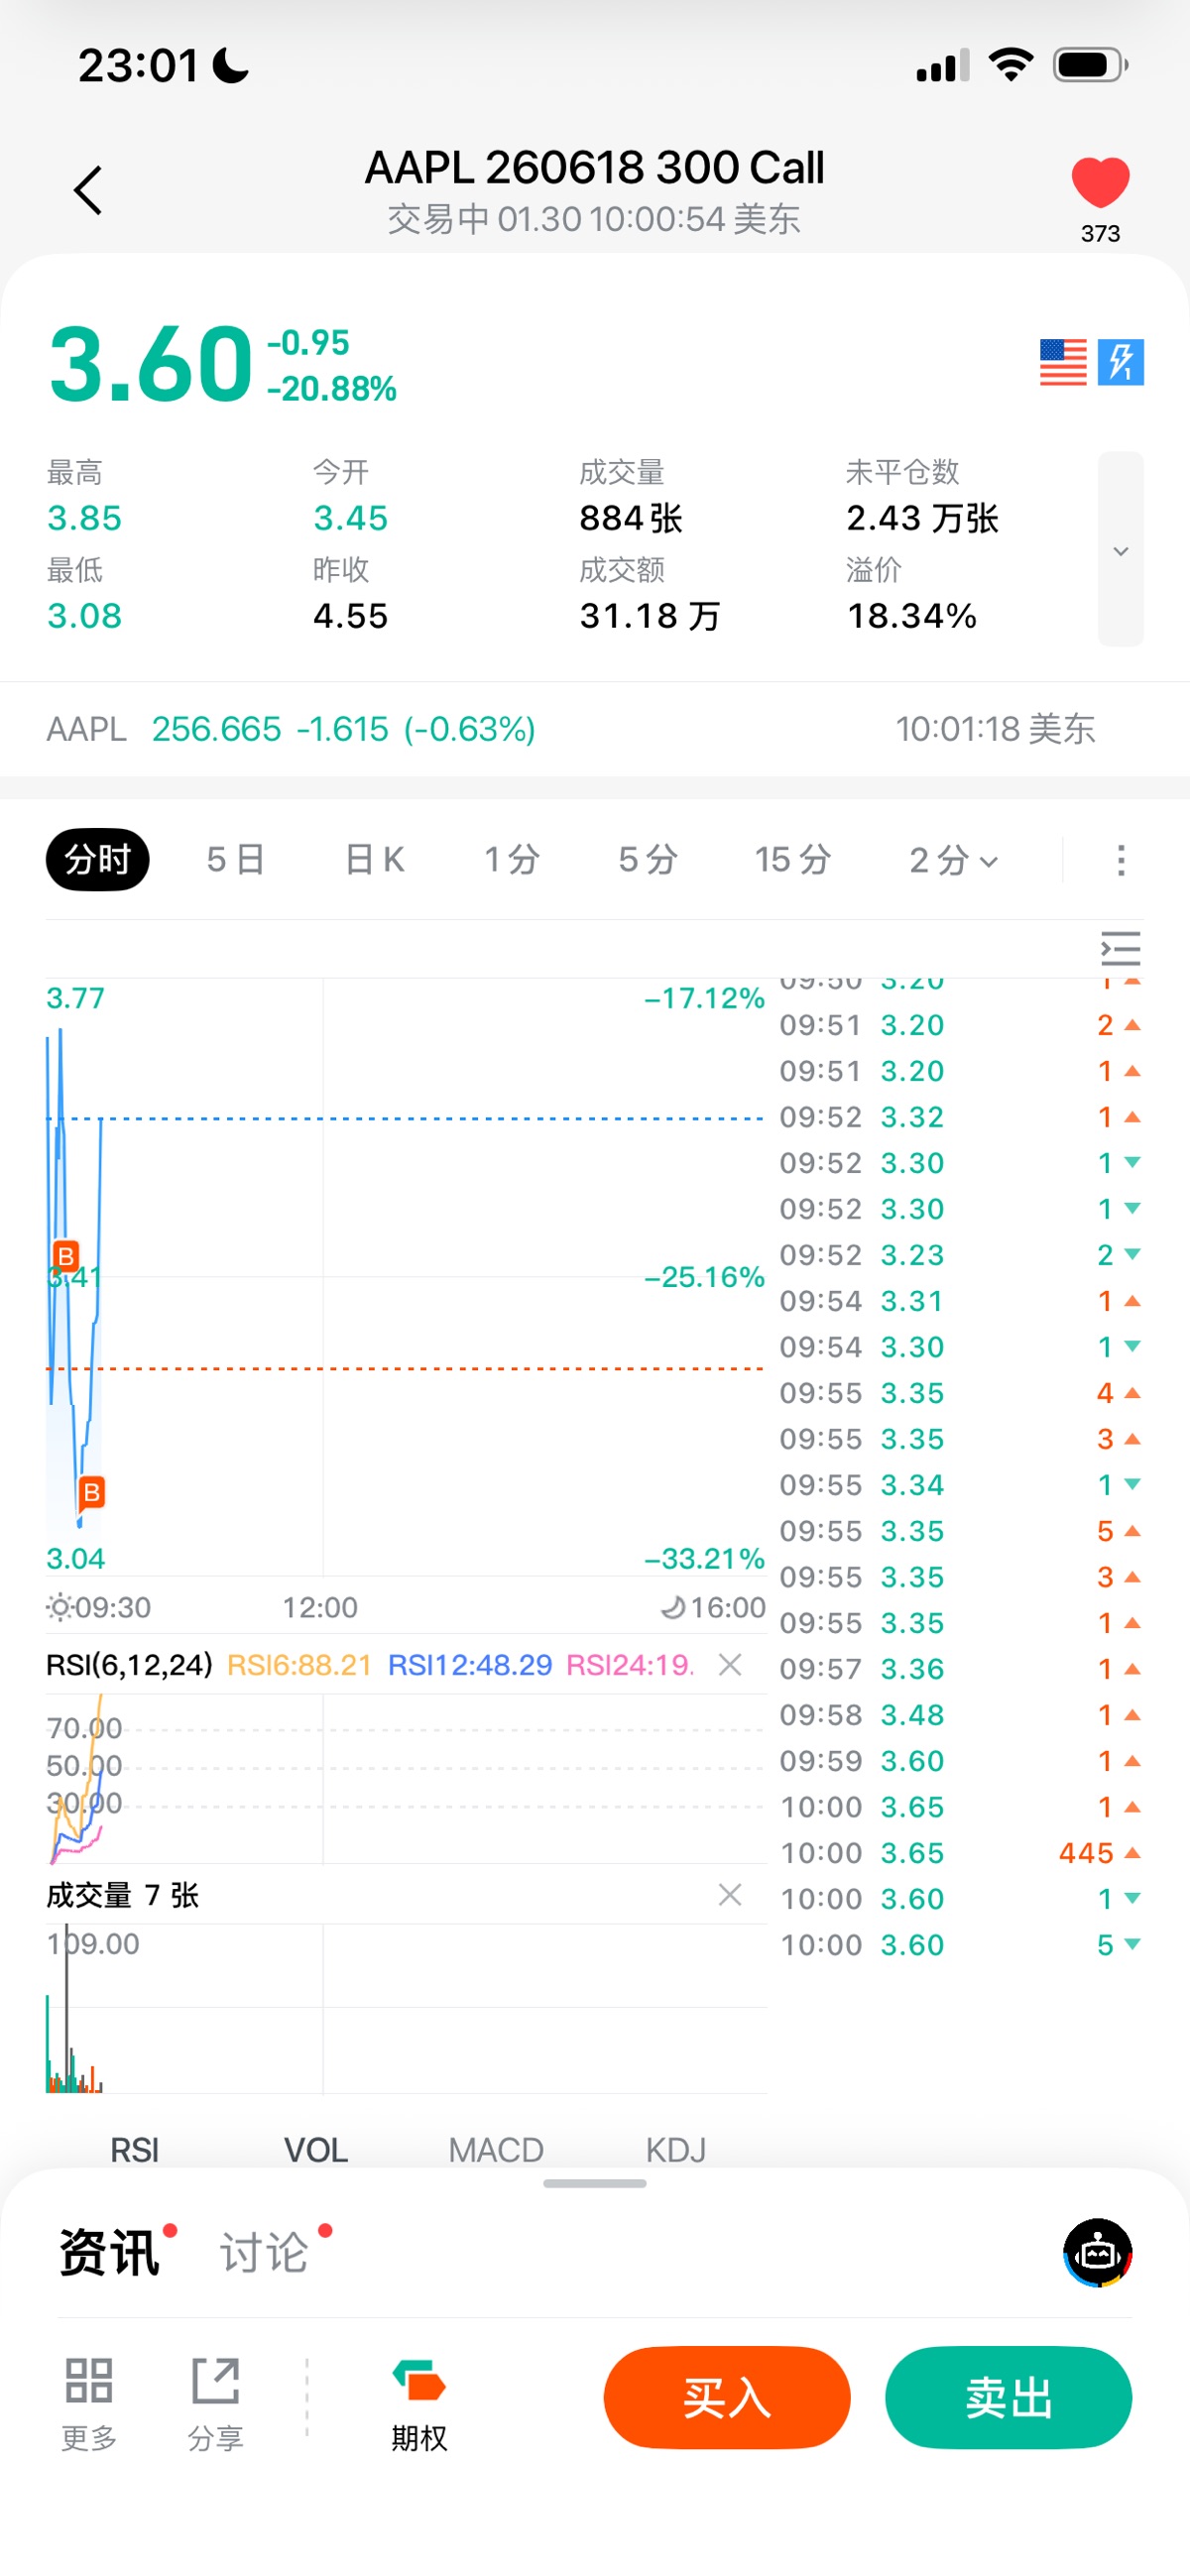Tap the trade list layout icon

pos(1120,948)
